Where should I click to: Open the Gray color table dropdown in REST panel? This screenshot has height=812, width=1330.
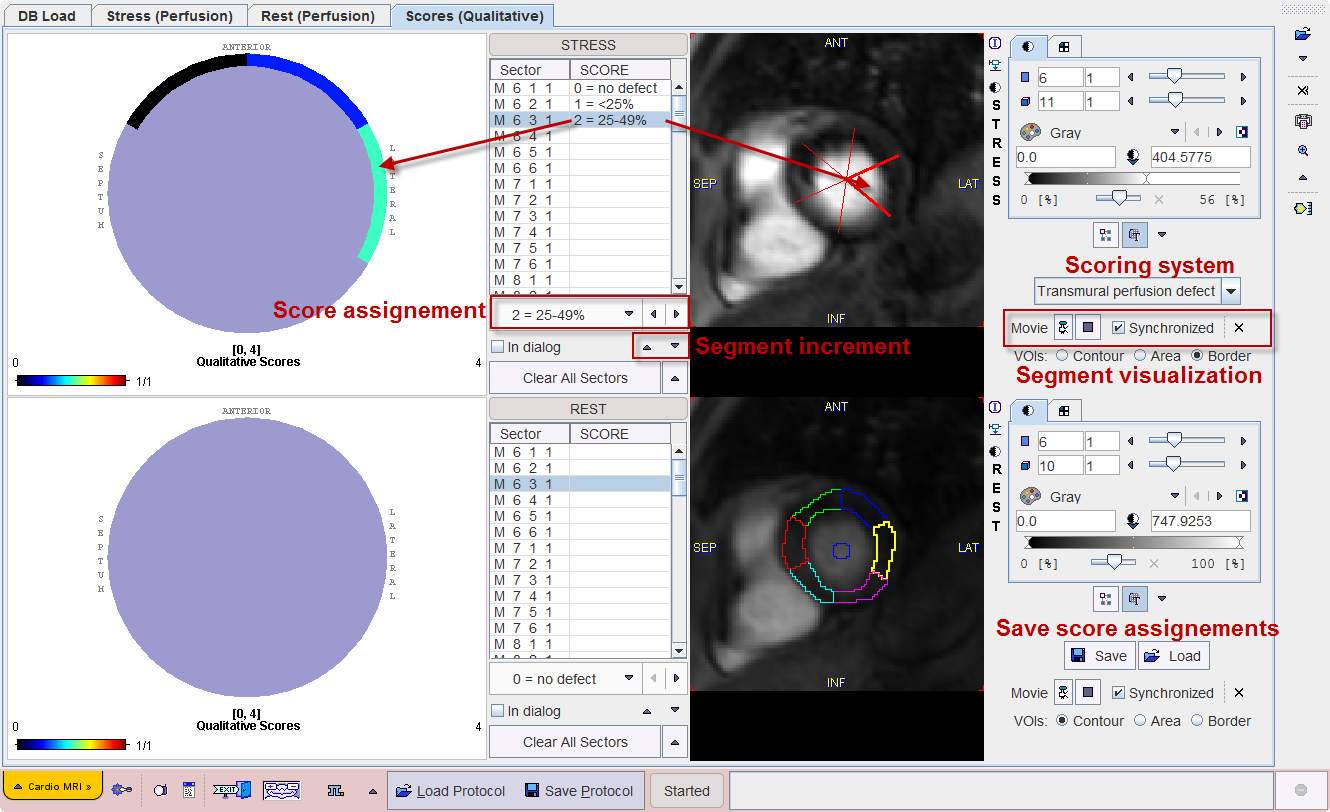1175,496
